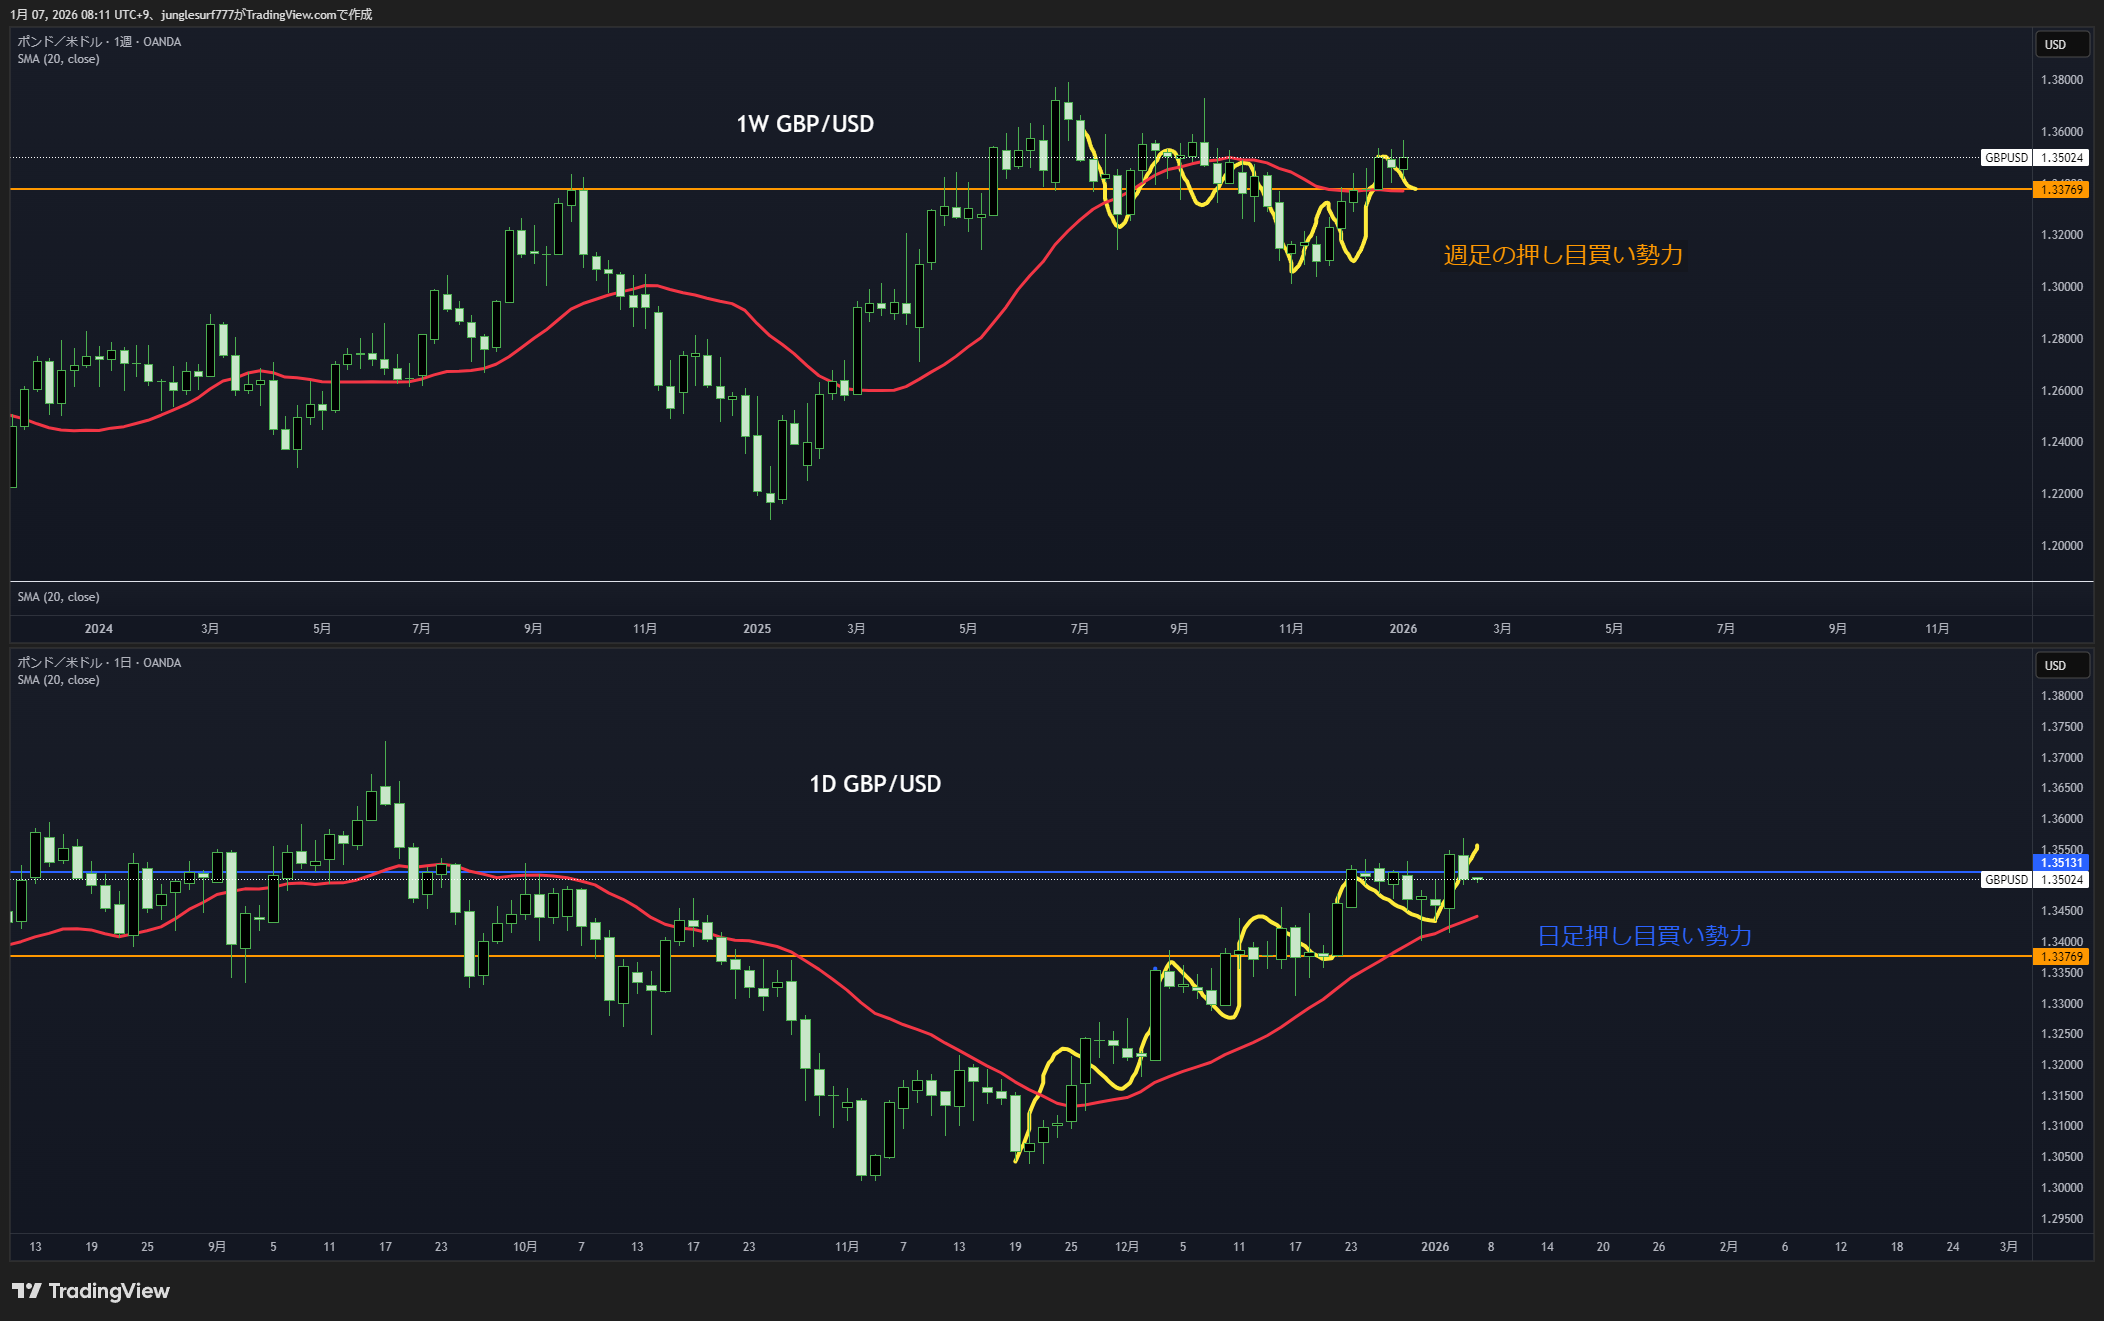The height and width of the screenshot is (1321, 2104).
Task: Select the blue 日足押し目買い勢力 annotation
Action: (x=1644, y=936)
